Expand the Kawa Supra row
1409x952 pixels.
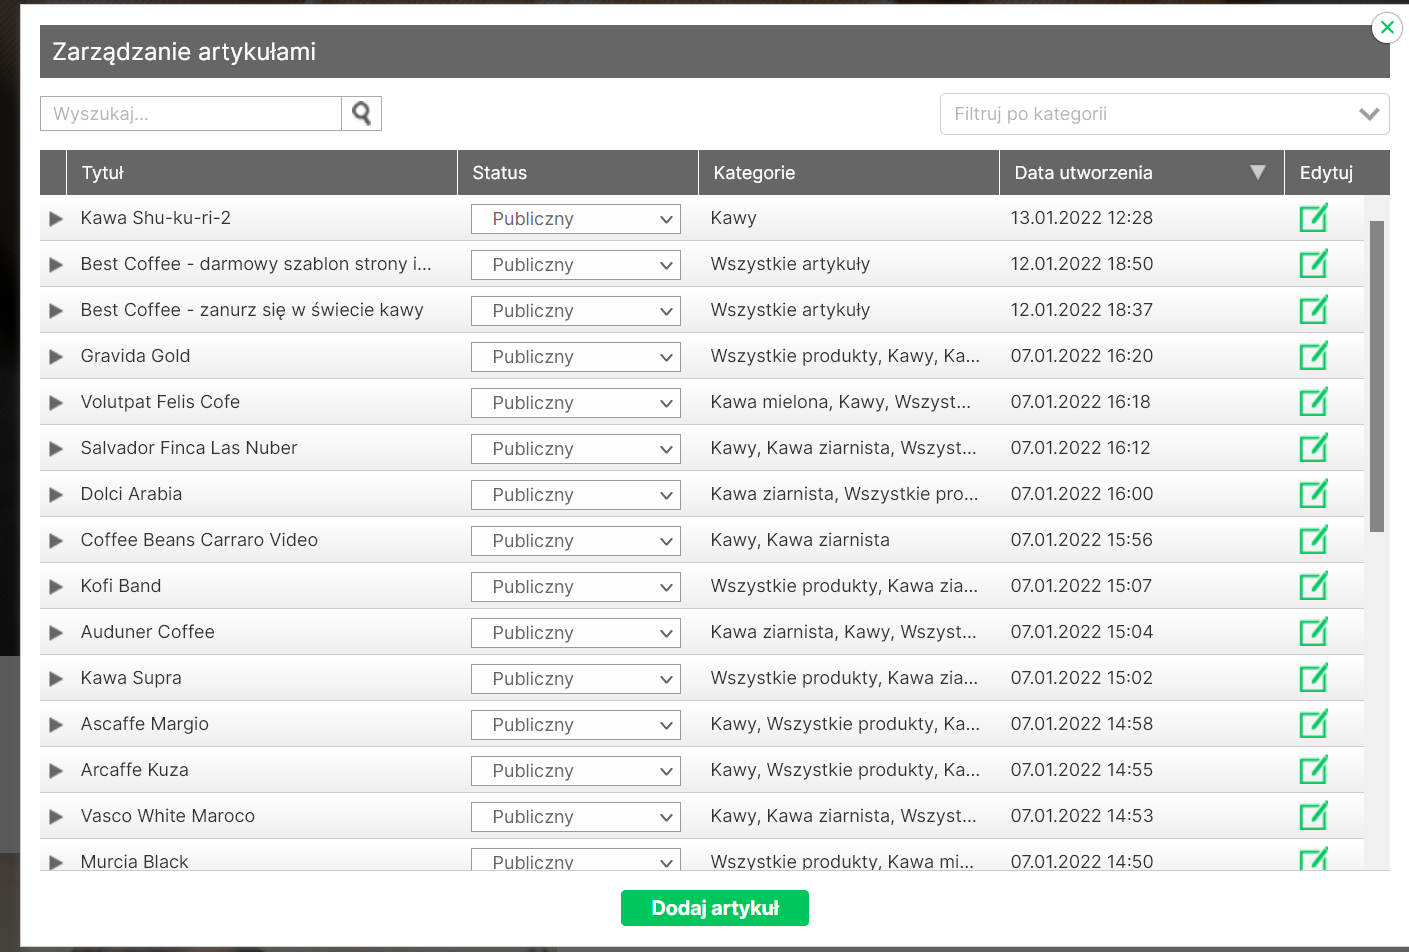[56, 679]
